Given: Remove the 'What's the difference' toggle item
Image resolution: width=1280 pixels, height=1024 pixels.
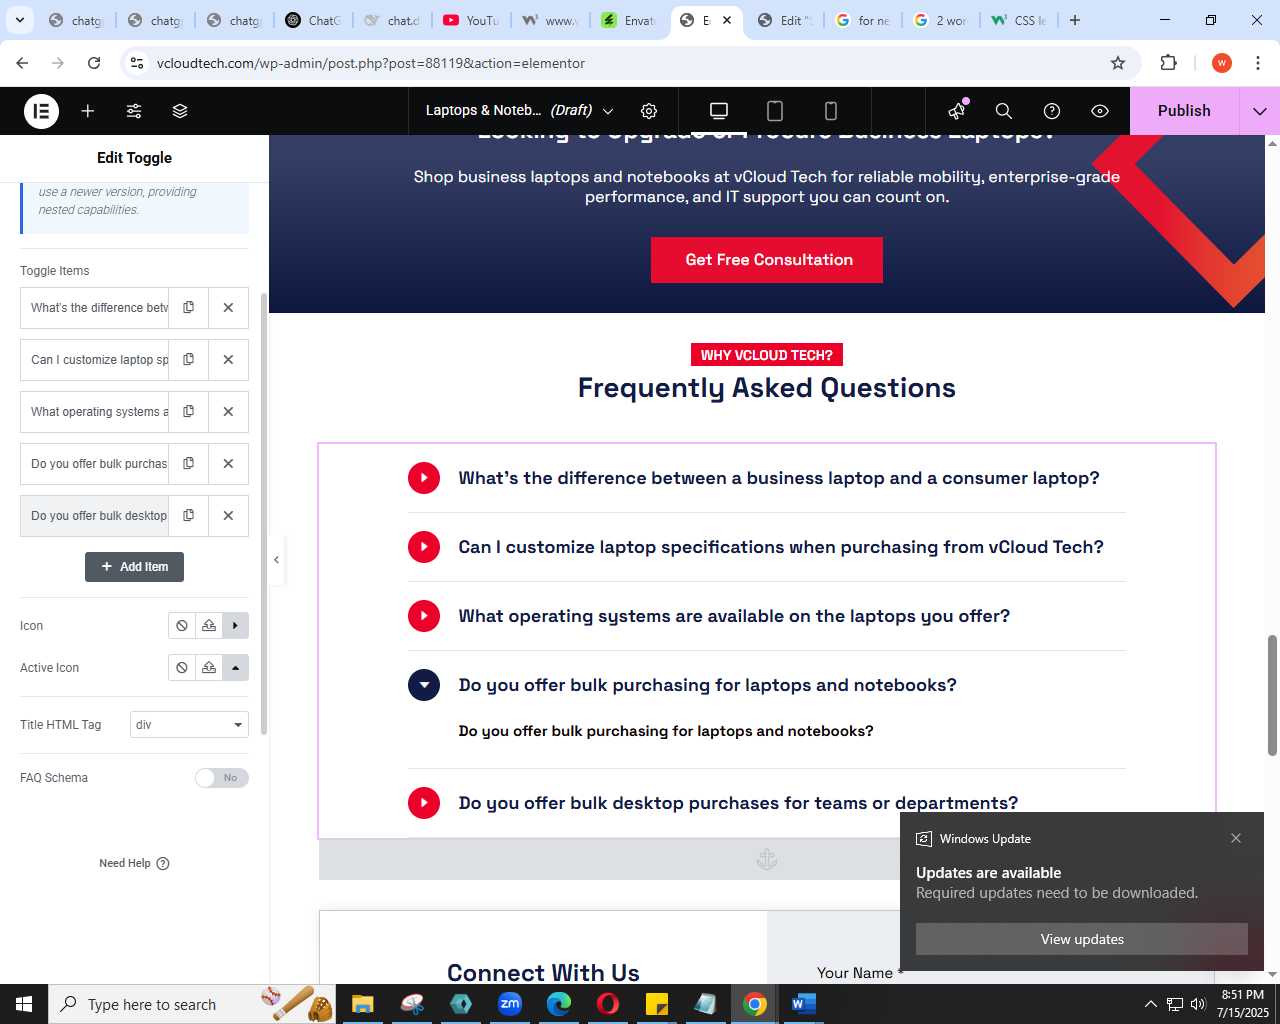Looking at the screenshot, I should [228, 308].
